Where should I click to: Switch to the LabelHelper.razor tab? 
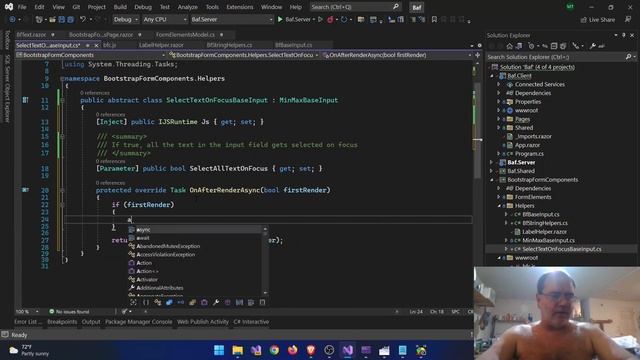tap(161, 45)
